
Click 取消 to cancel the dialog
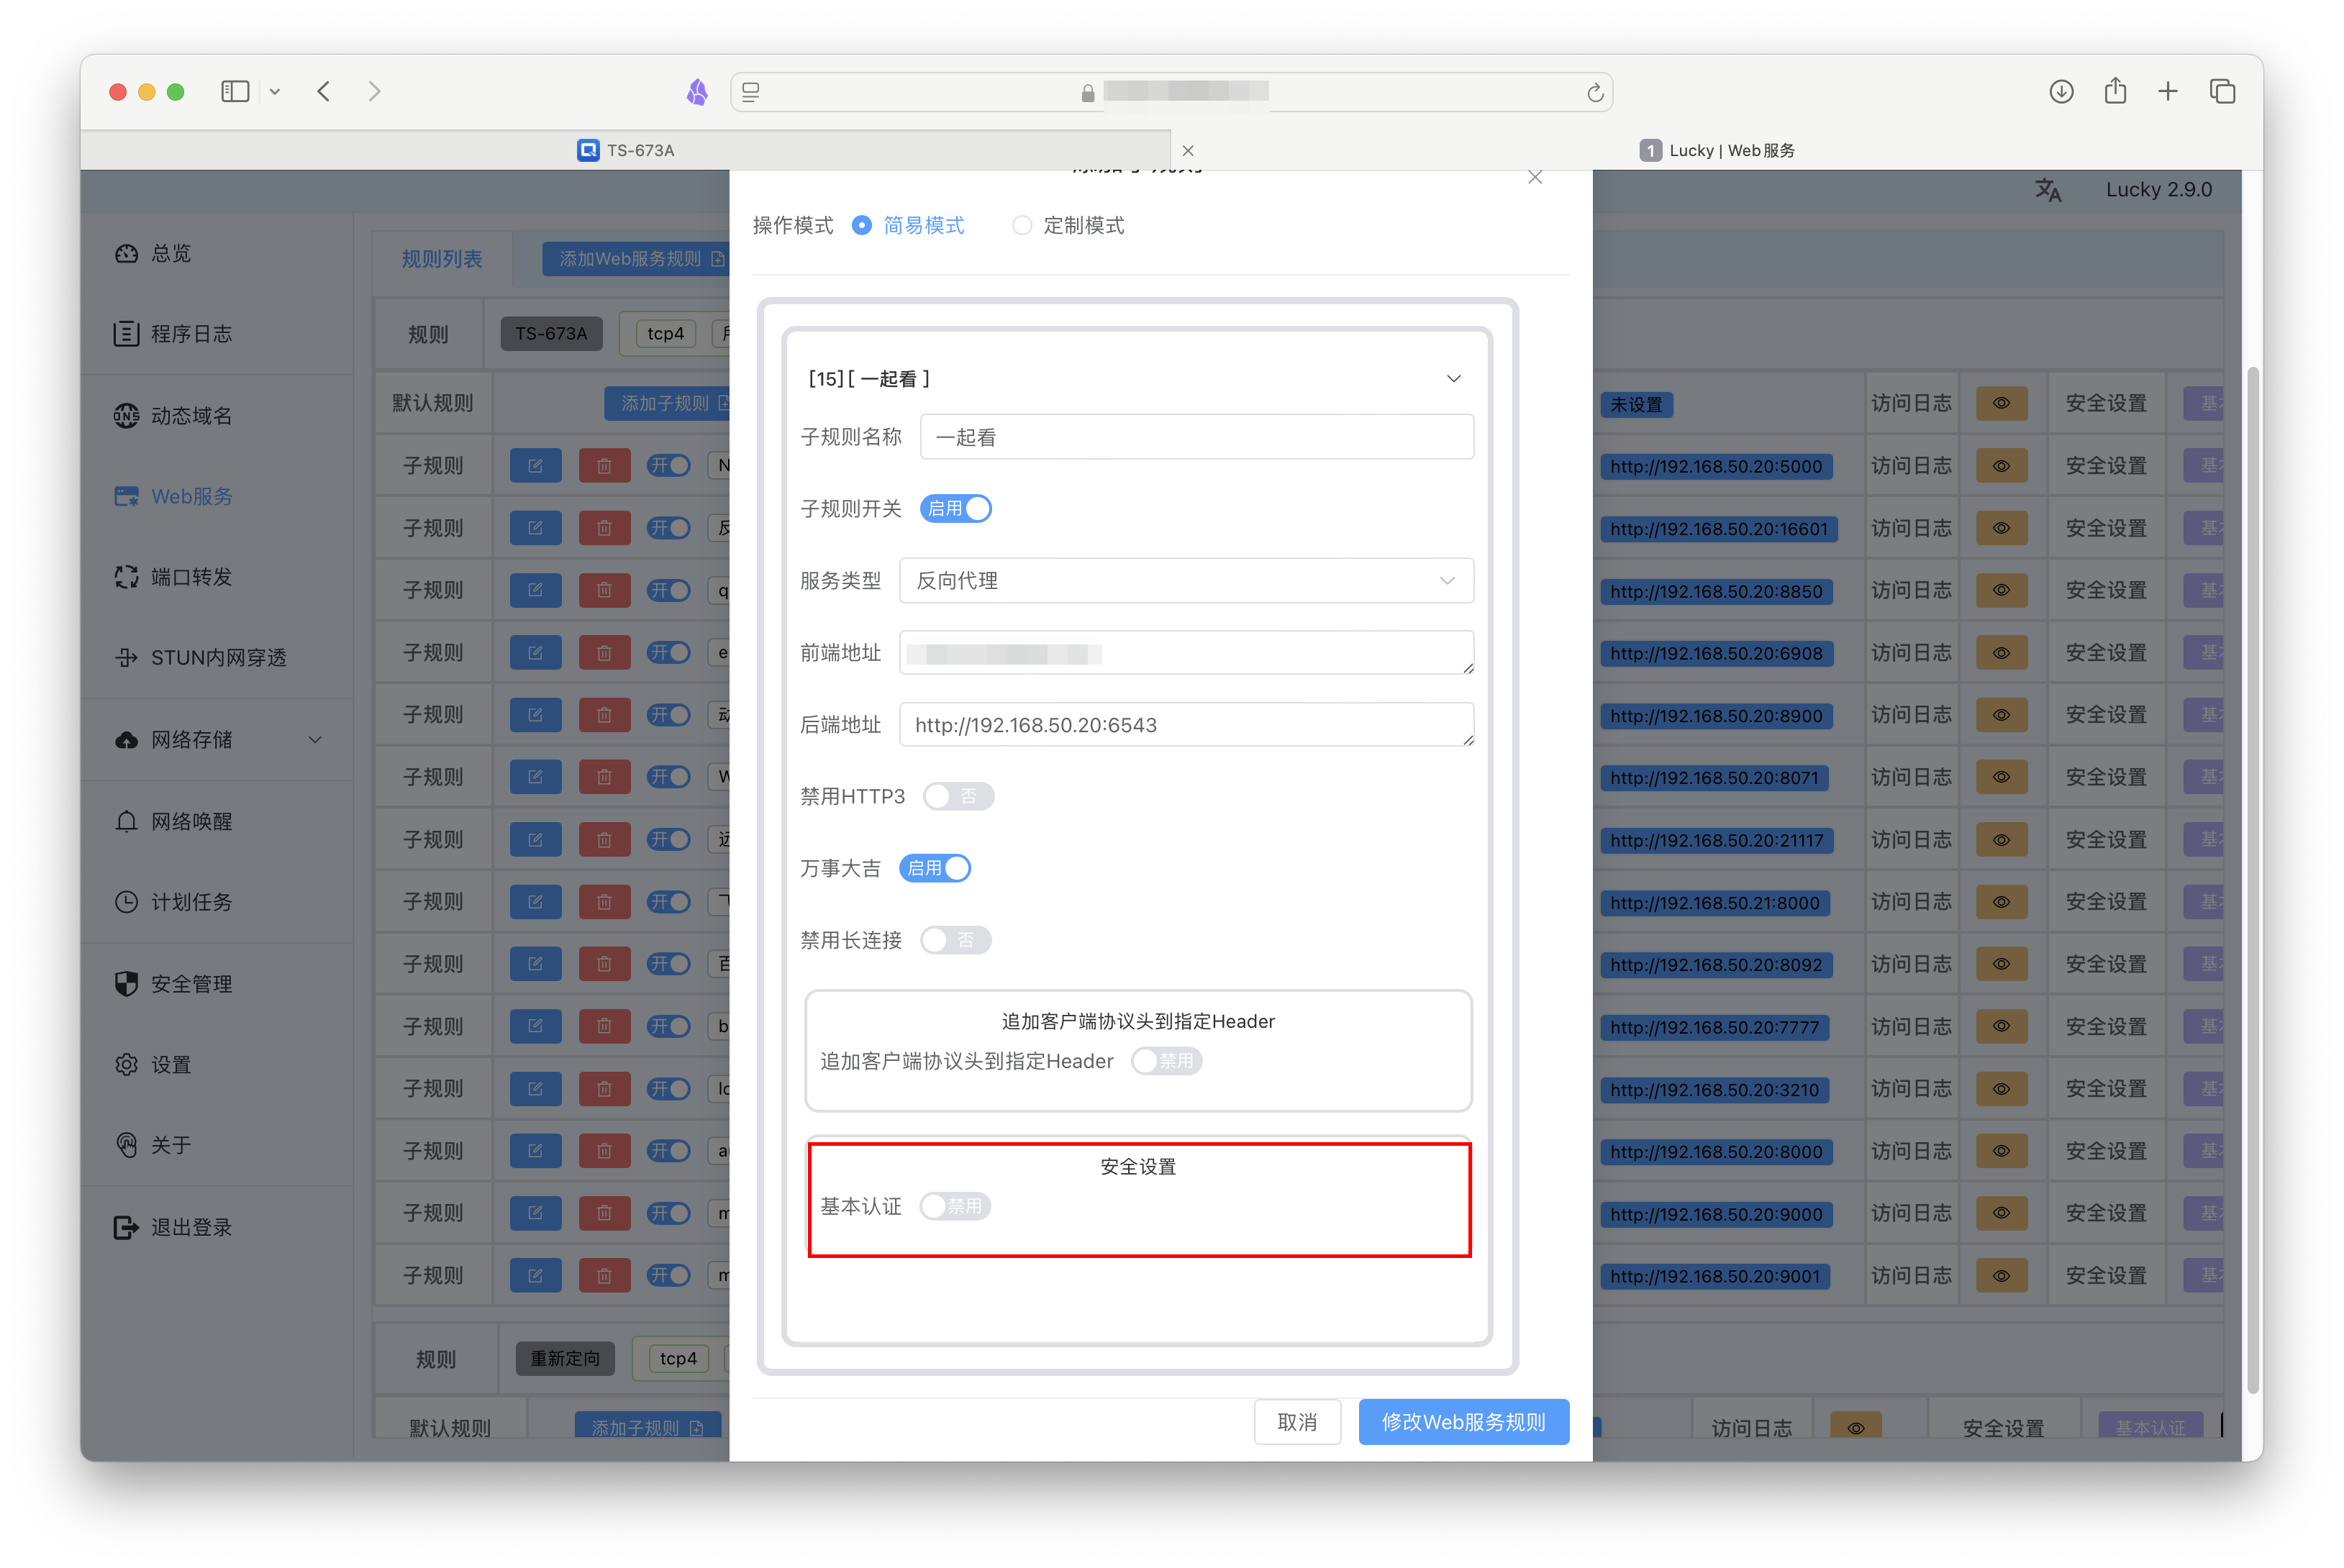pyautogui.click(x=1297, y=1422)
